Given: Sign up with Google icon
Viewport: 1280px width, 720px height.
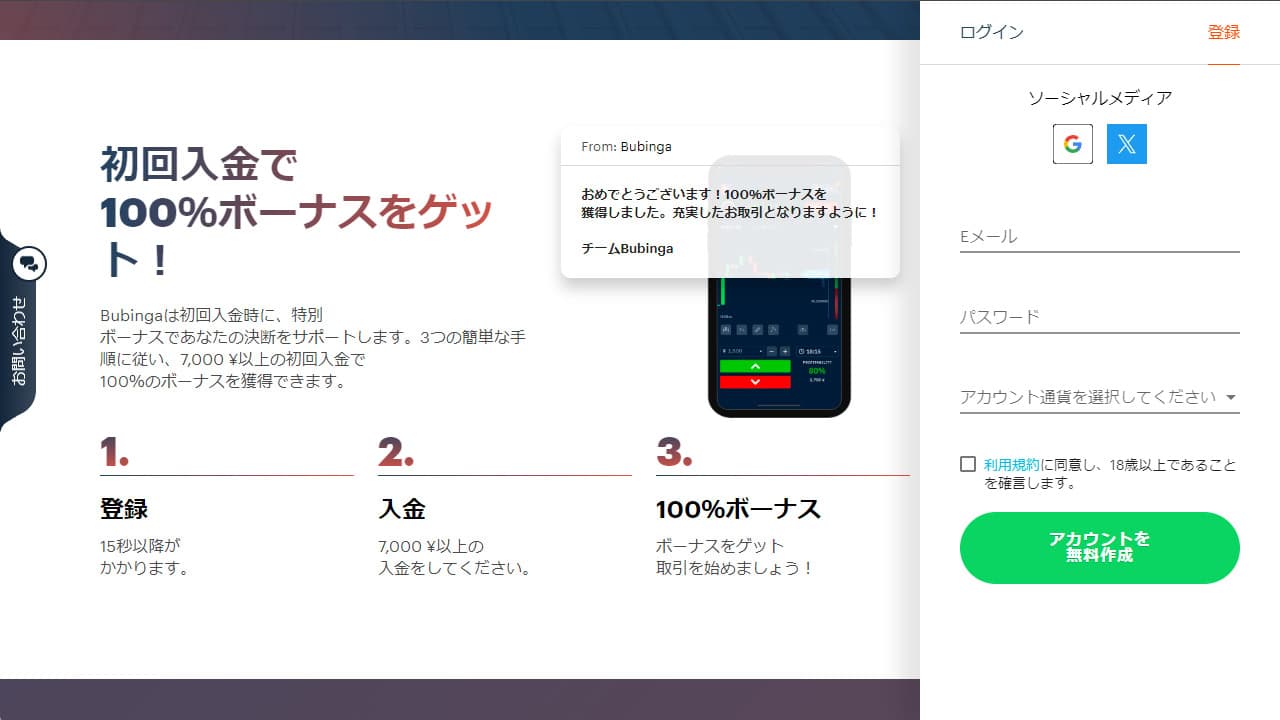Looking at the screenshot, I should pos(1073,144).
